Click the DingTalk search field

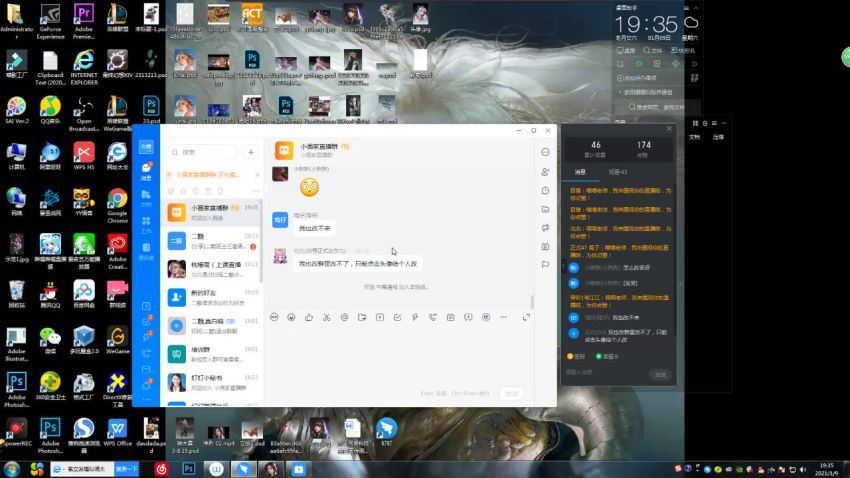tap(203, 153)
